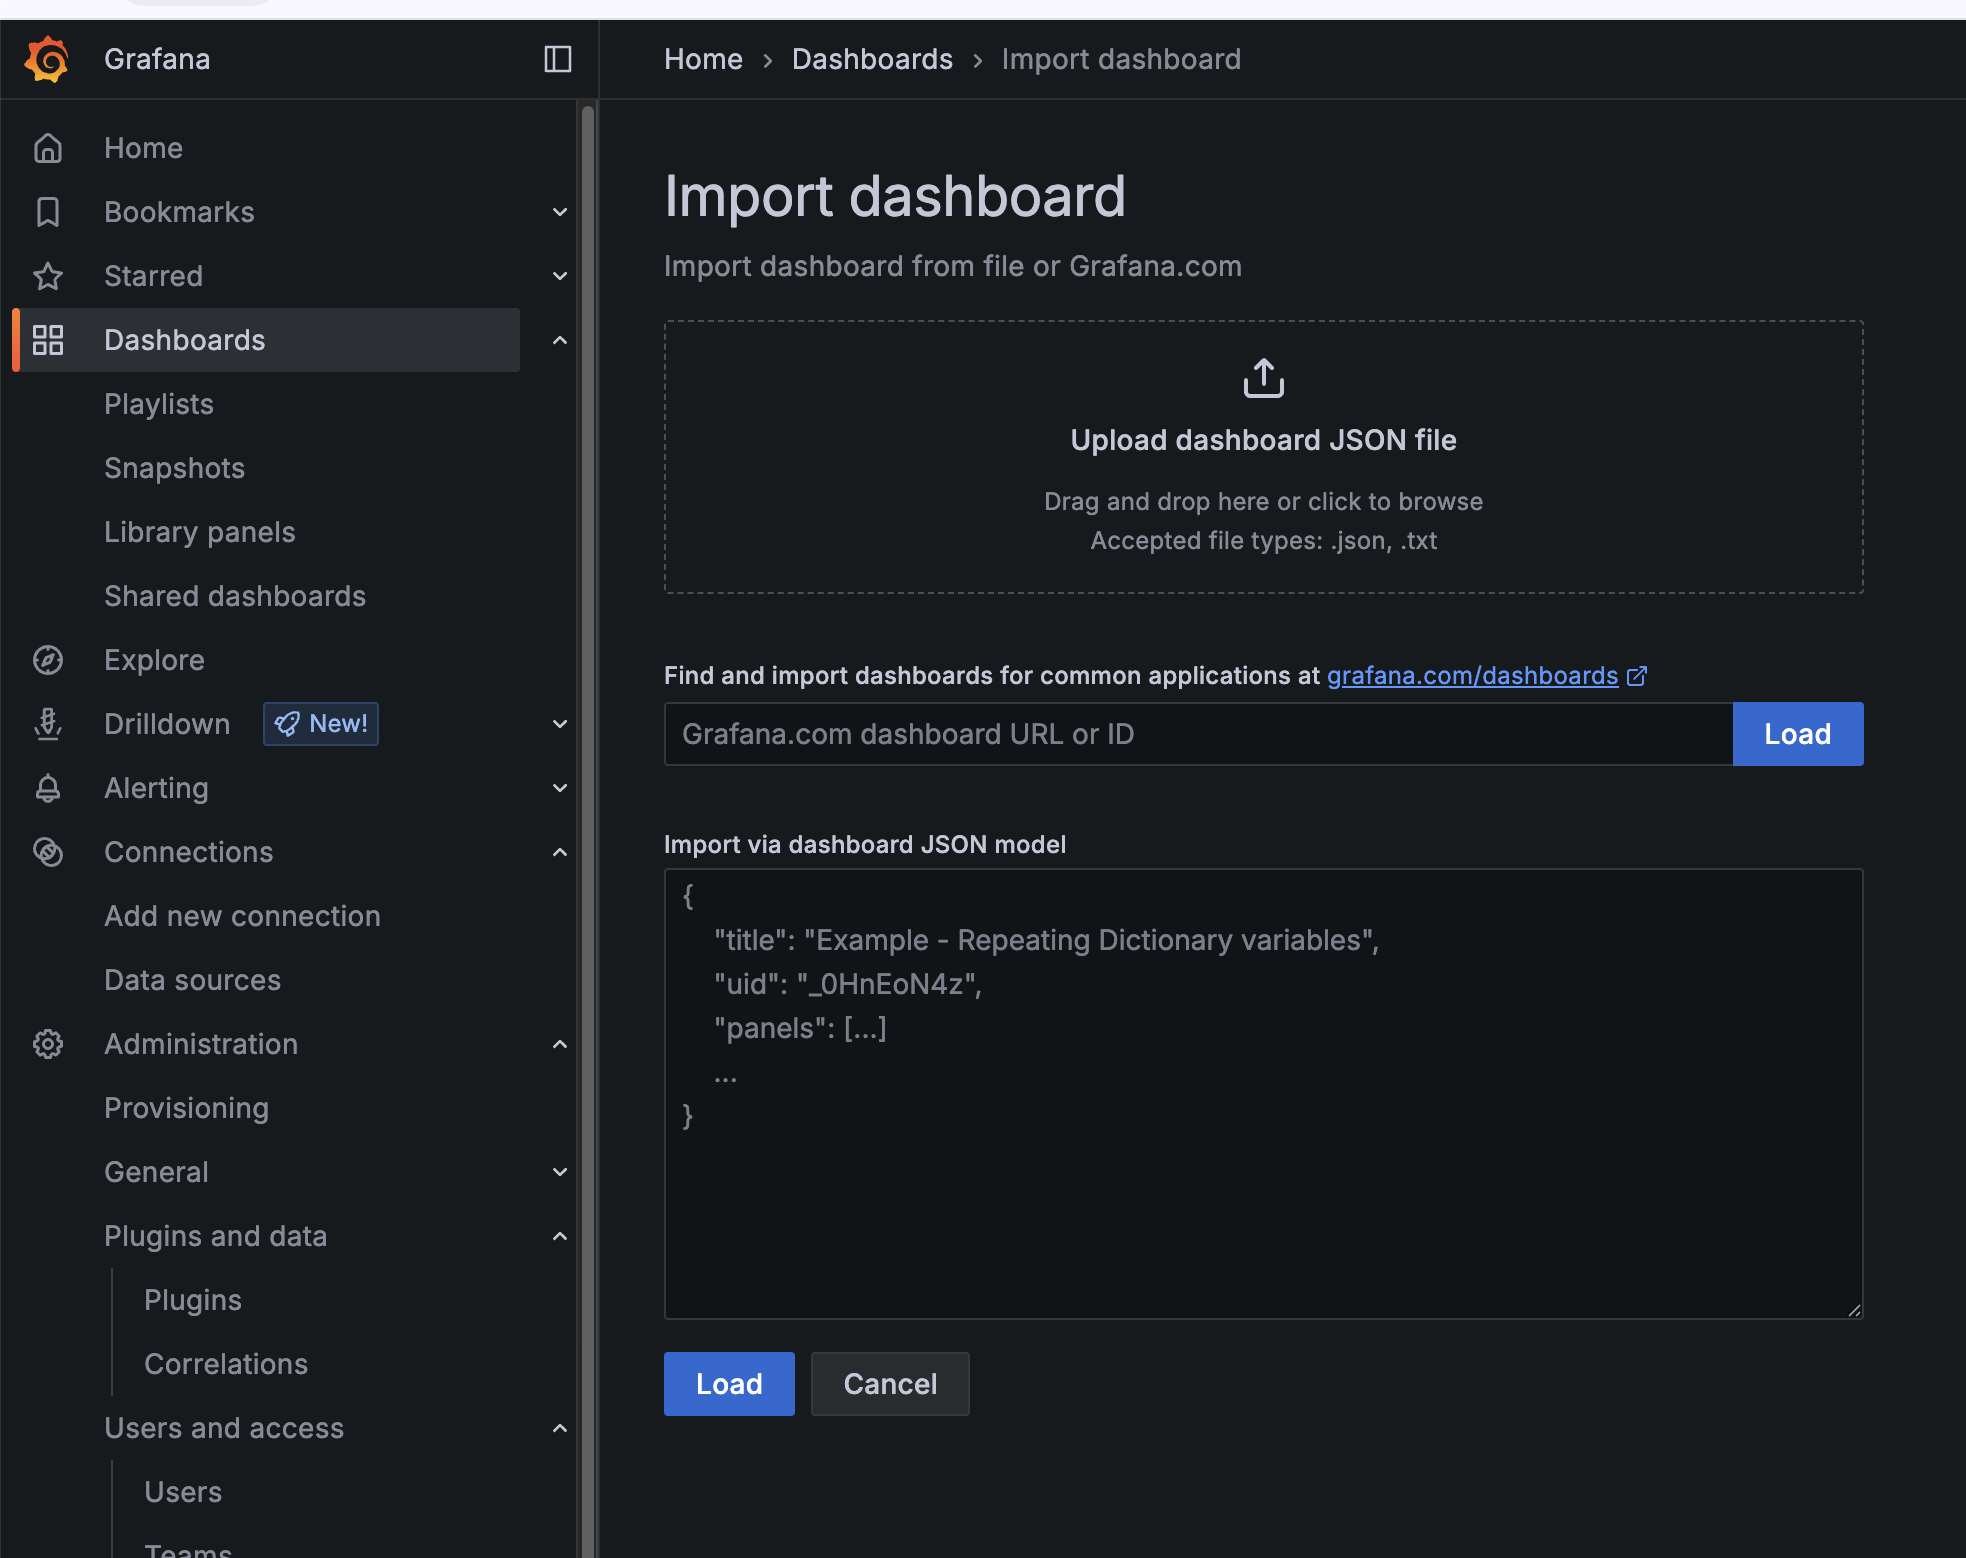Click the Bookmarks icon in sidebar

coord(48,212)
